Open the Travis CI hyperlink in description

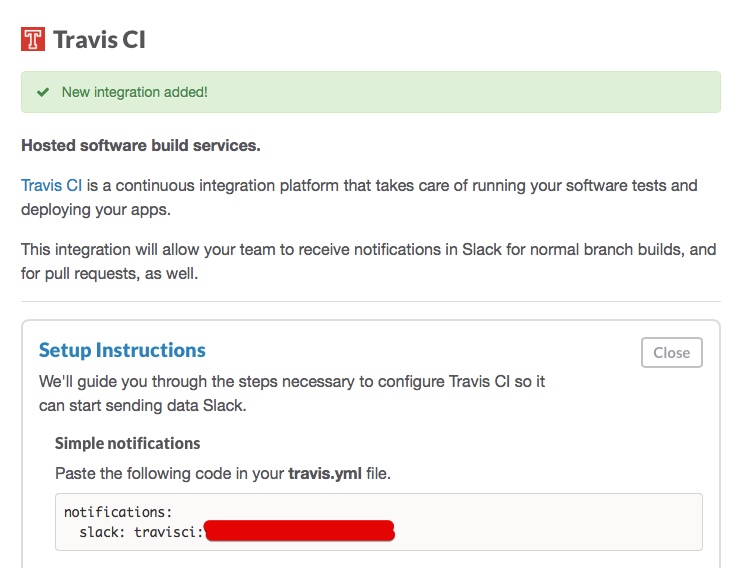click(52, 185)
